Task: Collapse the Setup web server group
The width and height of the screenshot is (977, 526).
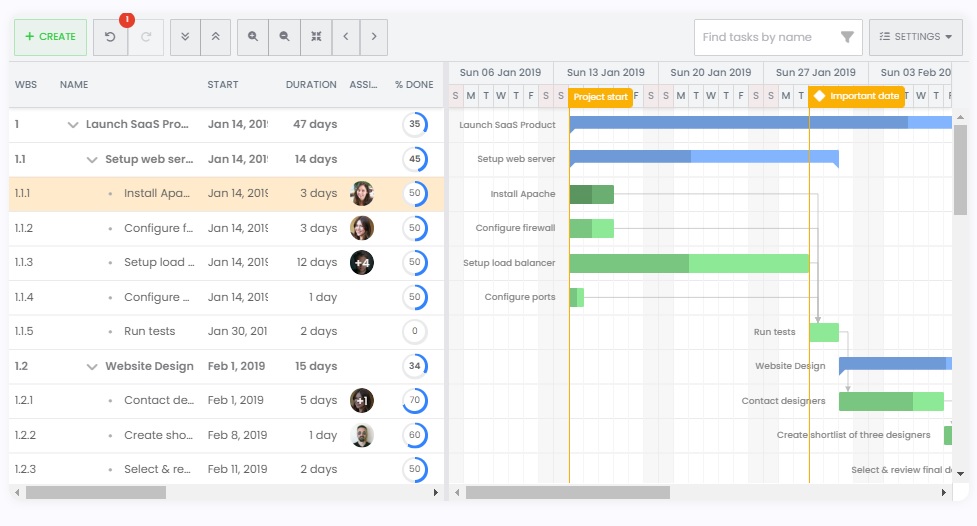Action: [92, 160]
